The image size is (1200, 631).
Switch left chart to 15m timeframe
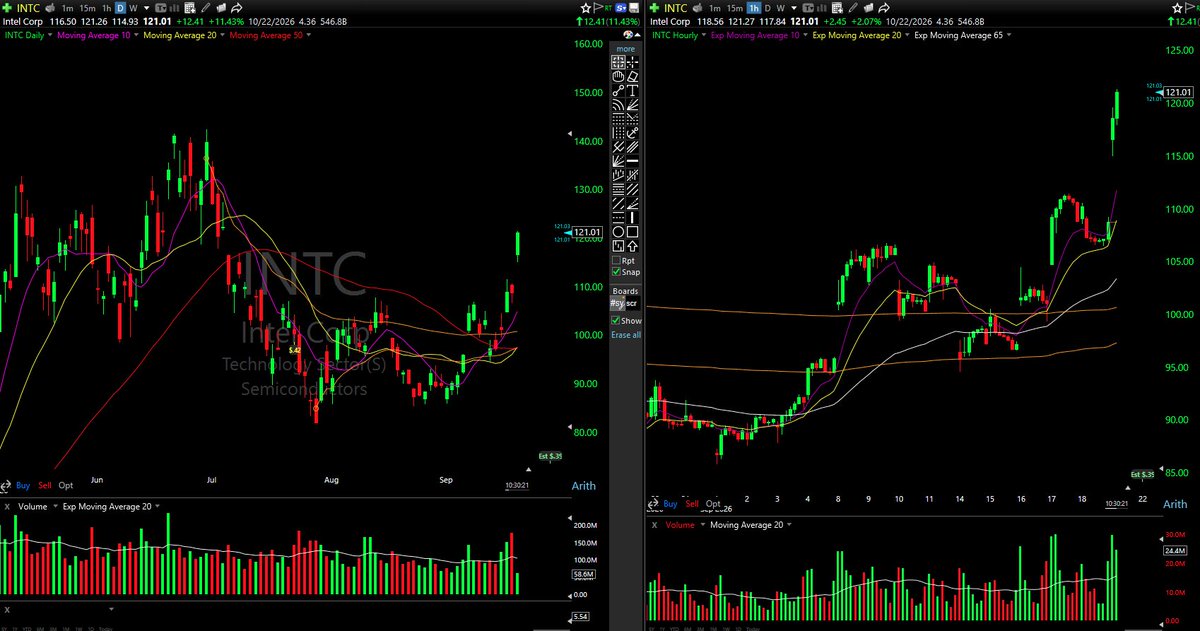[88, 8]
